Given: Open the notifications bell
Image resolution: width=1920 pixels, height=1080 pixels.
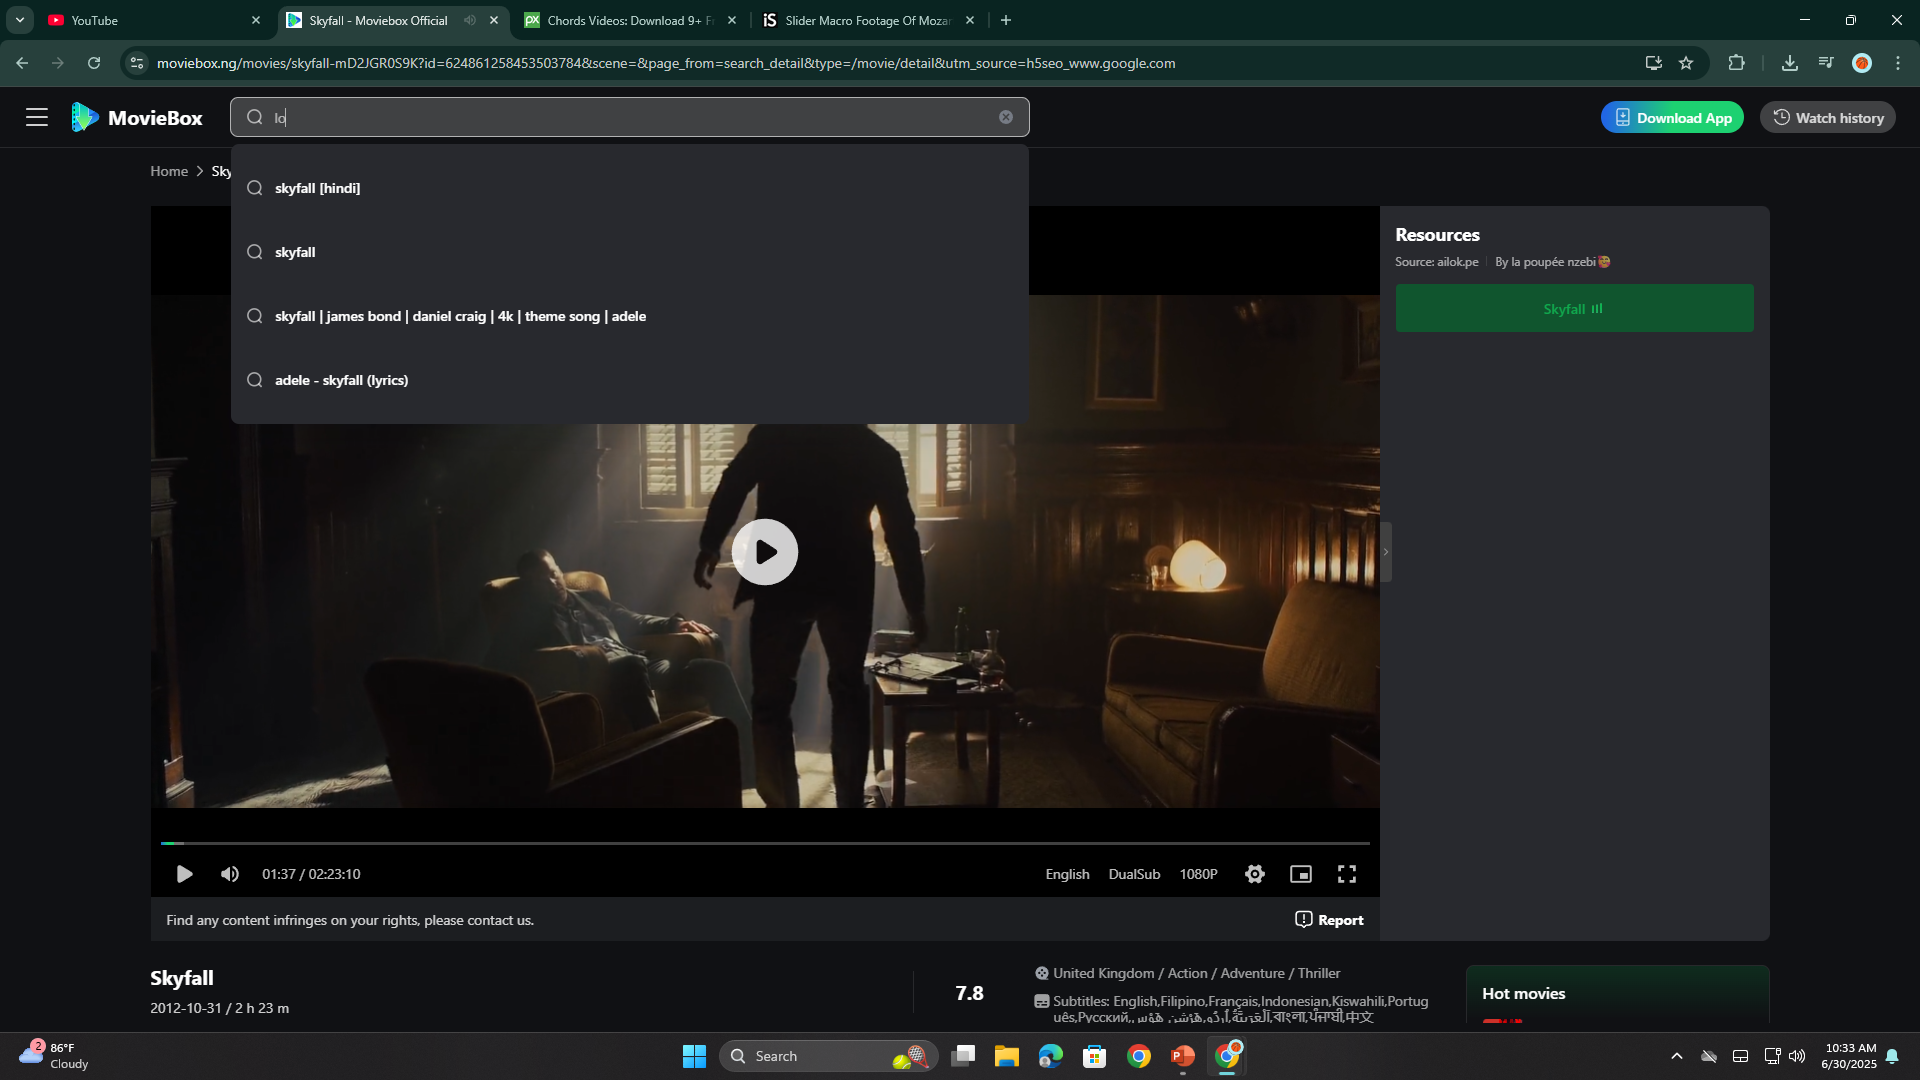Looking at the screenshot, I should coord(1892,1056).
